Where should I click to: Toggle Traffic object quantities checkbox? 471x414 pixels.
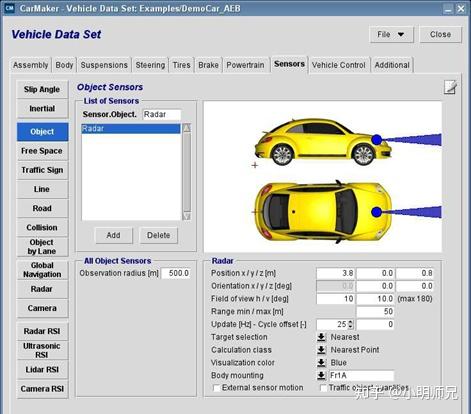pyautogui.click(x=323, y=388)
